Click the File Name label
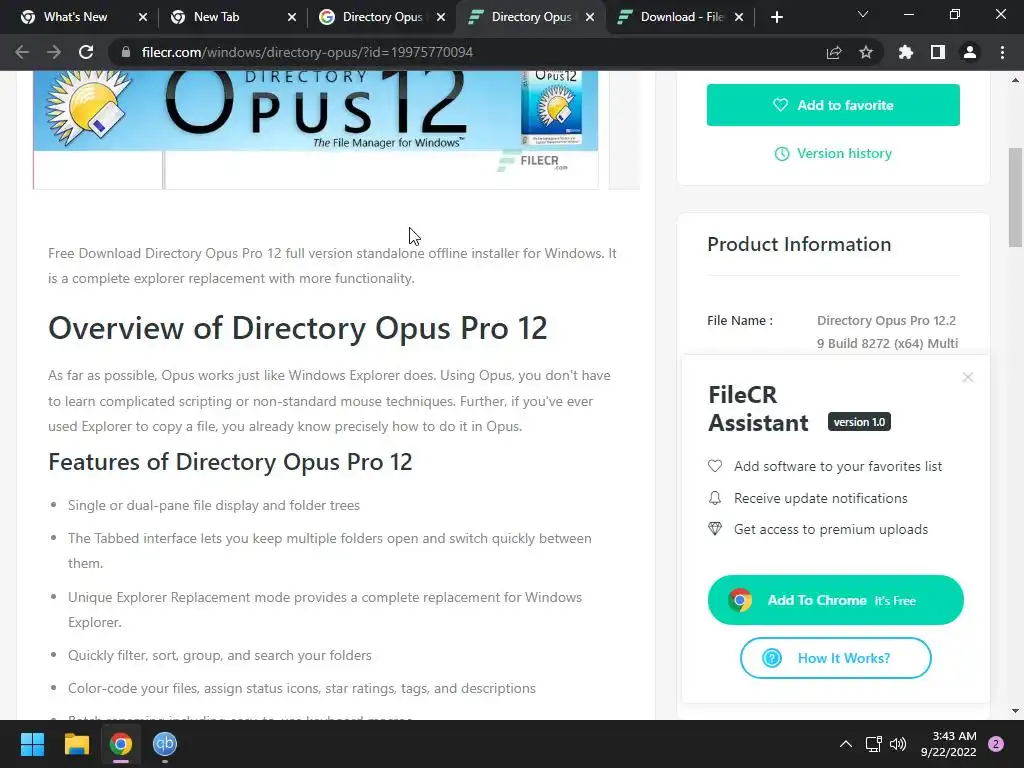This screenshot has height=768, width=1024. coord(739,321)
